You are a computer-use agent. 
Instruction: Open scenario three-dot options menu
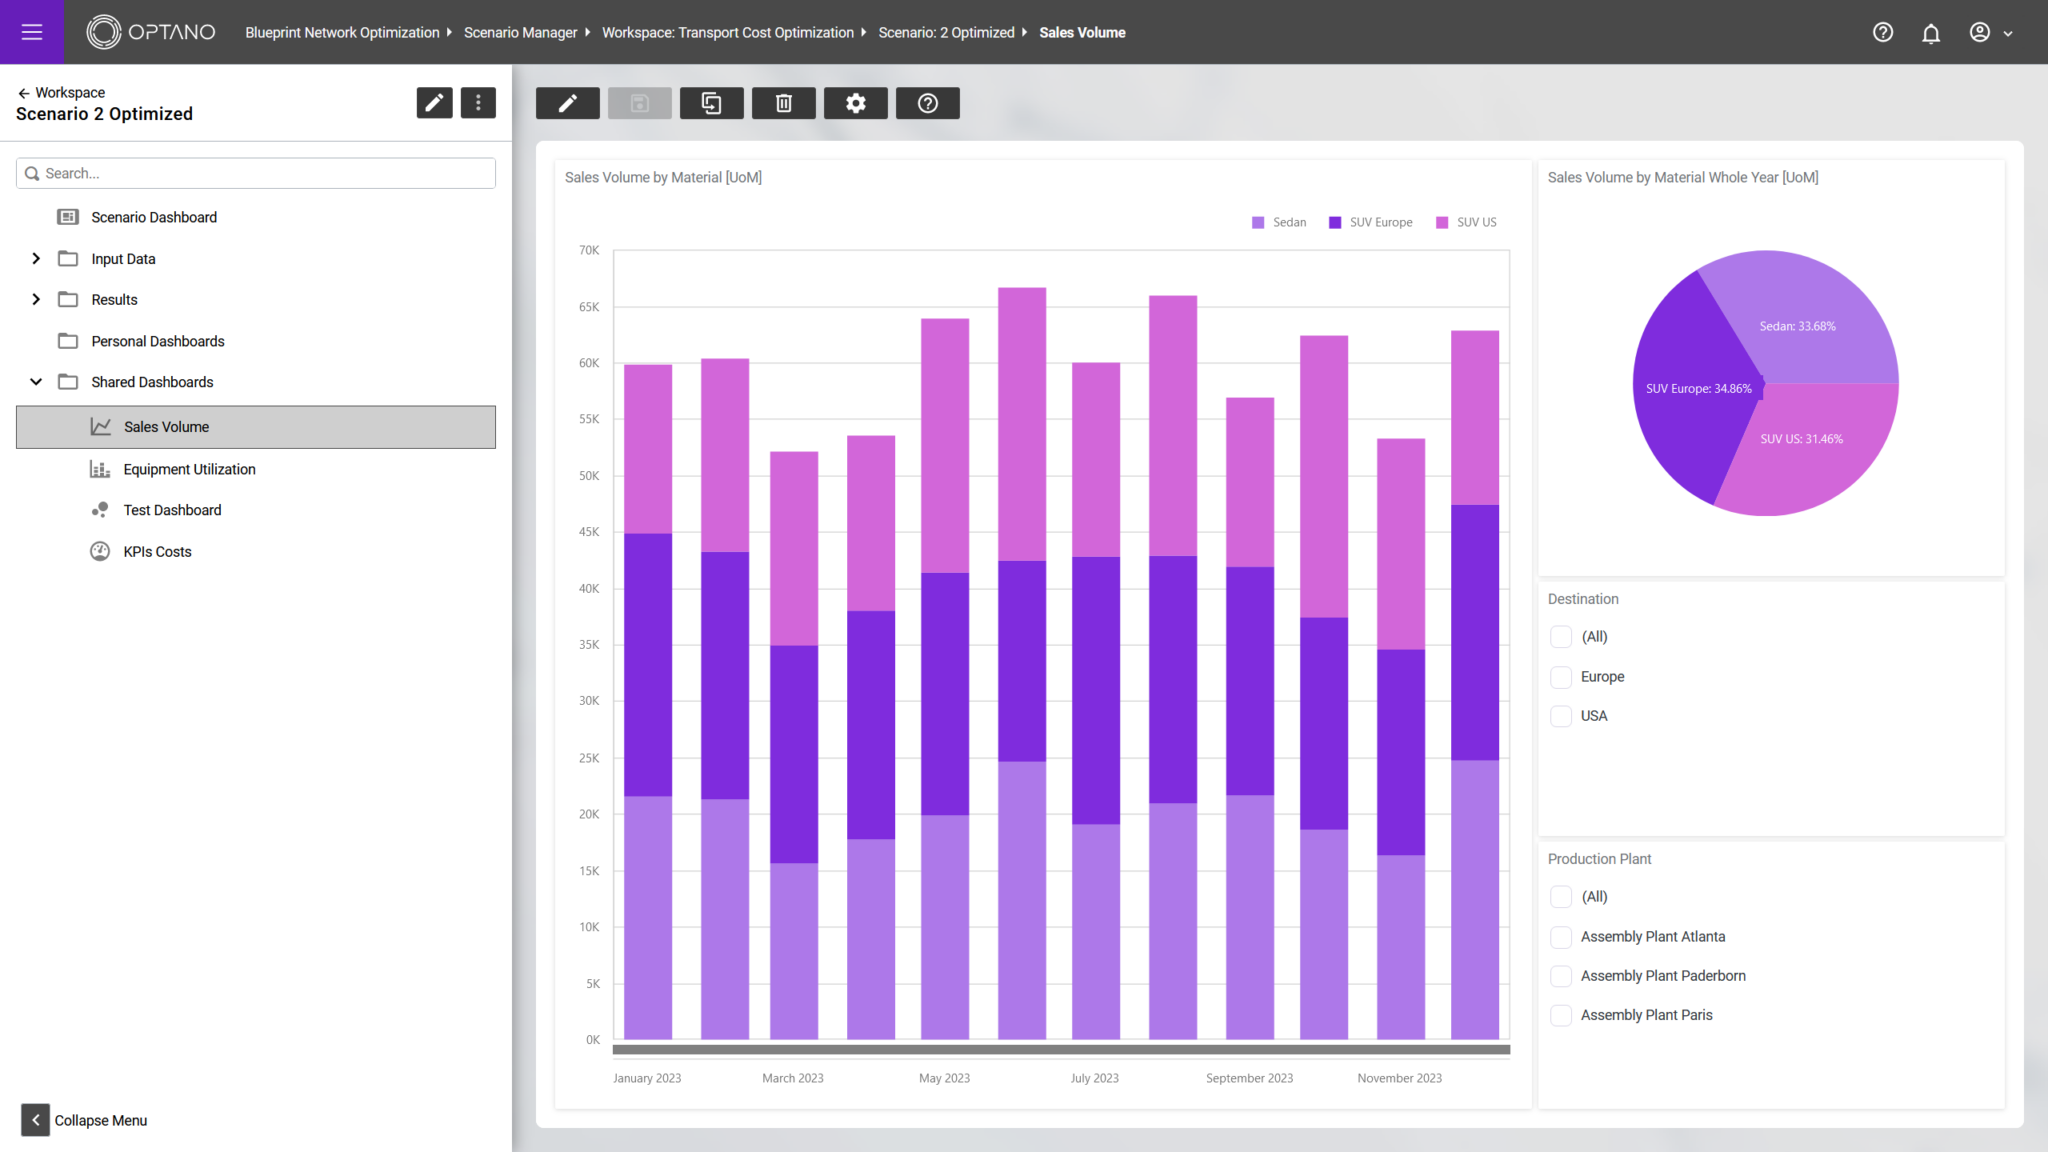click(478, 102)
